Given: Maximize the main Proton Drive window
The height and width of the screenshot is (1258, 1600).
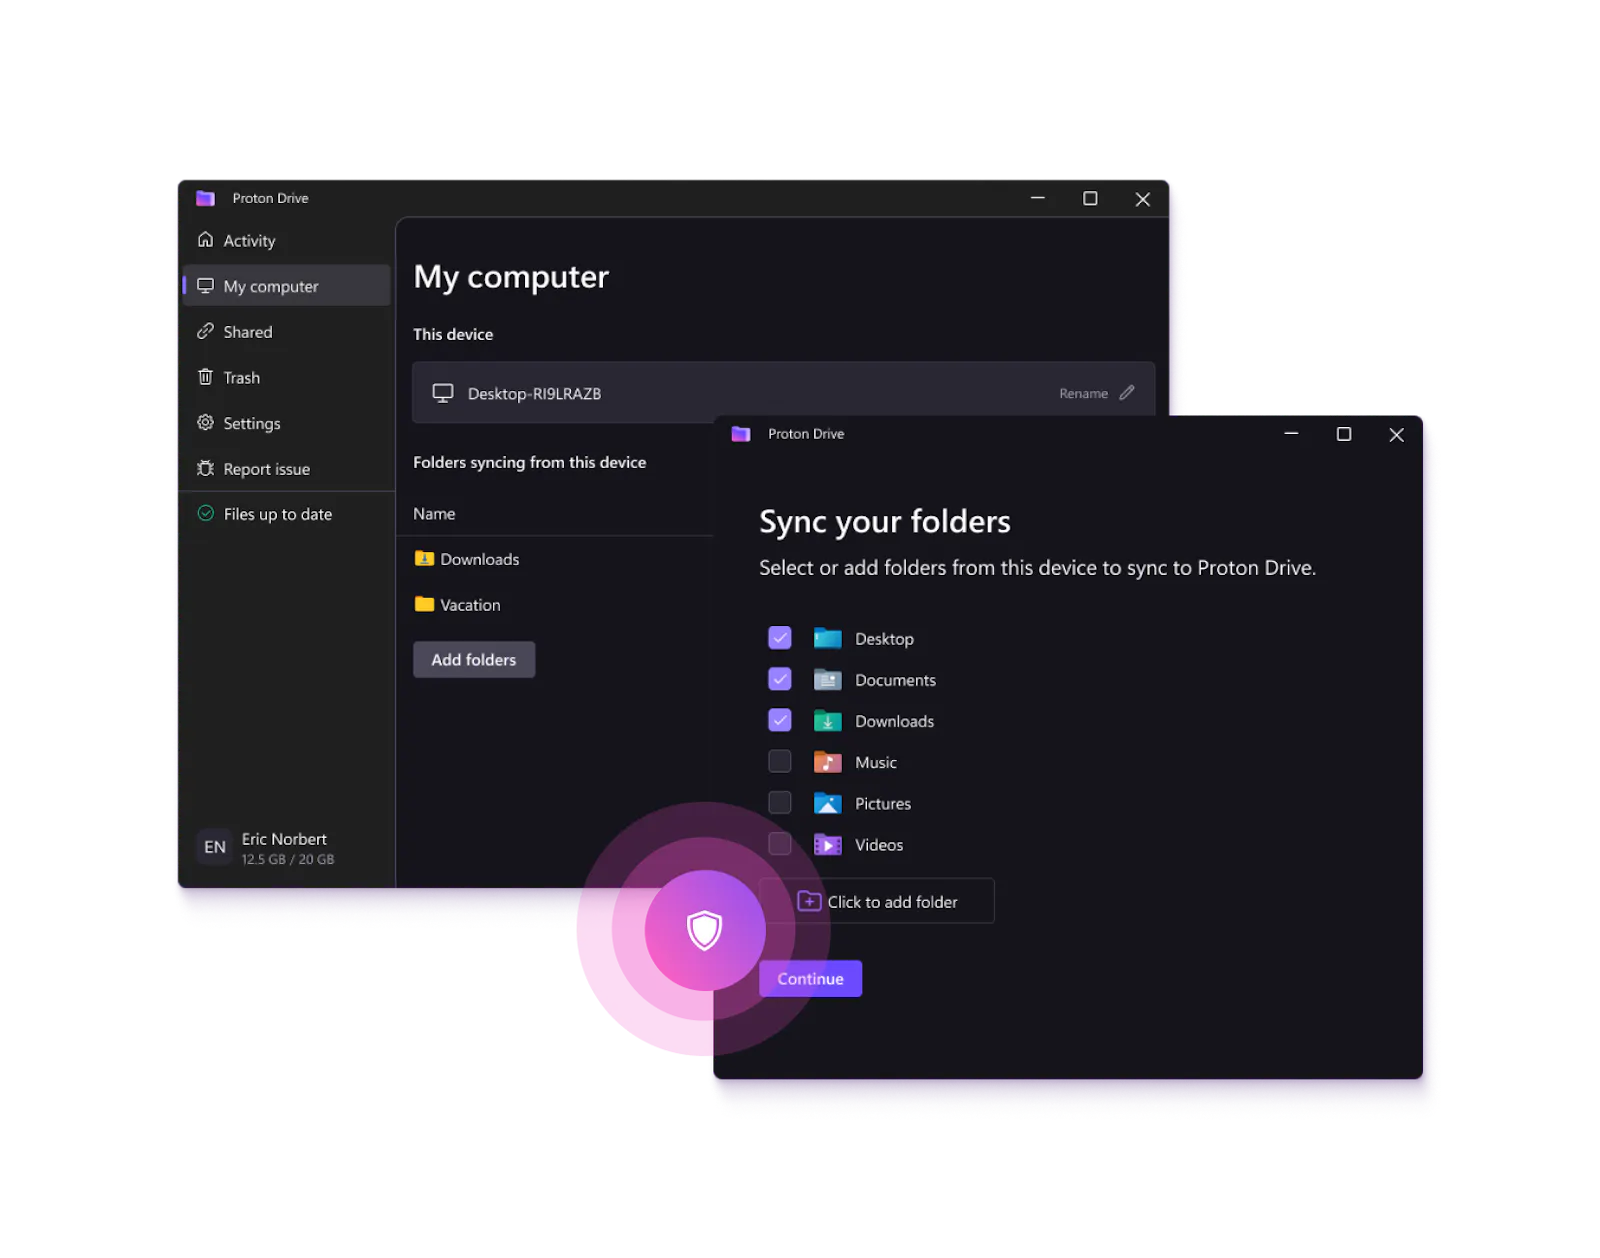Looking at the screenshot, I should [1090, 198].
